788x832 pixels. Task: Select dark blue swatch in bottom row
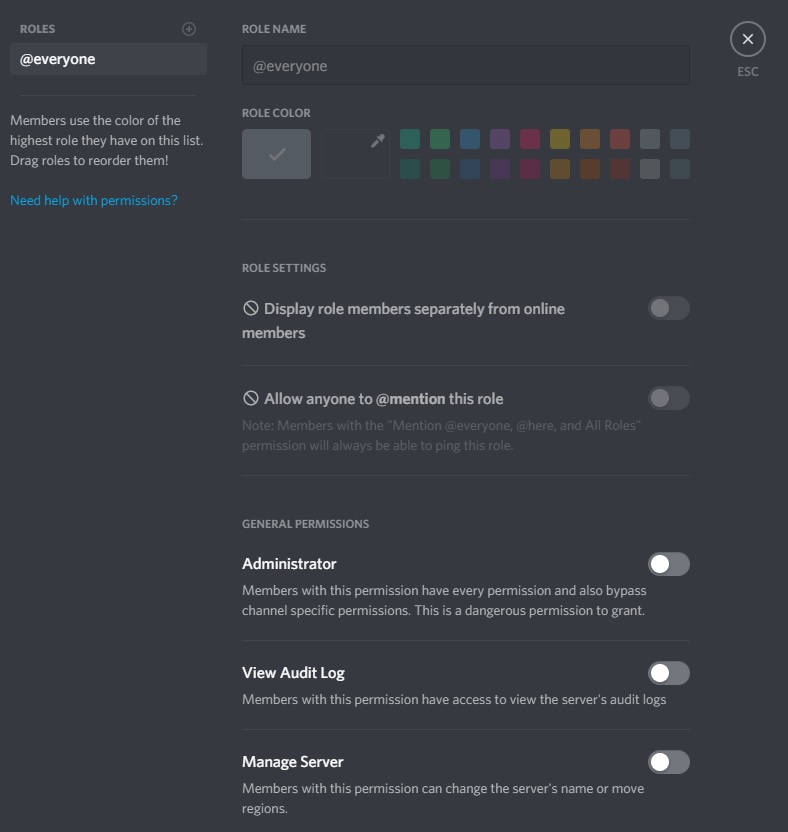(x=470, y=169)
